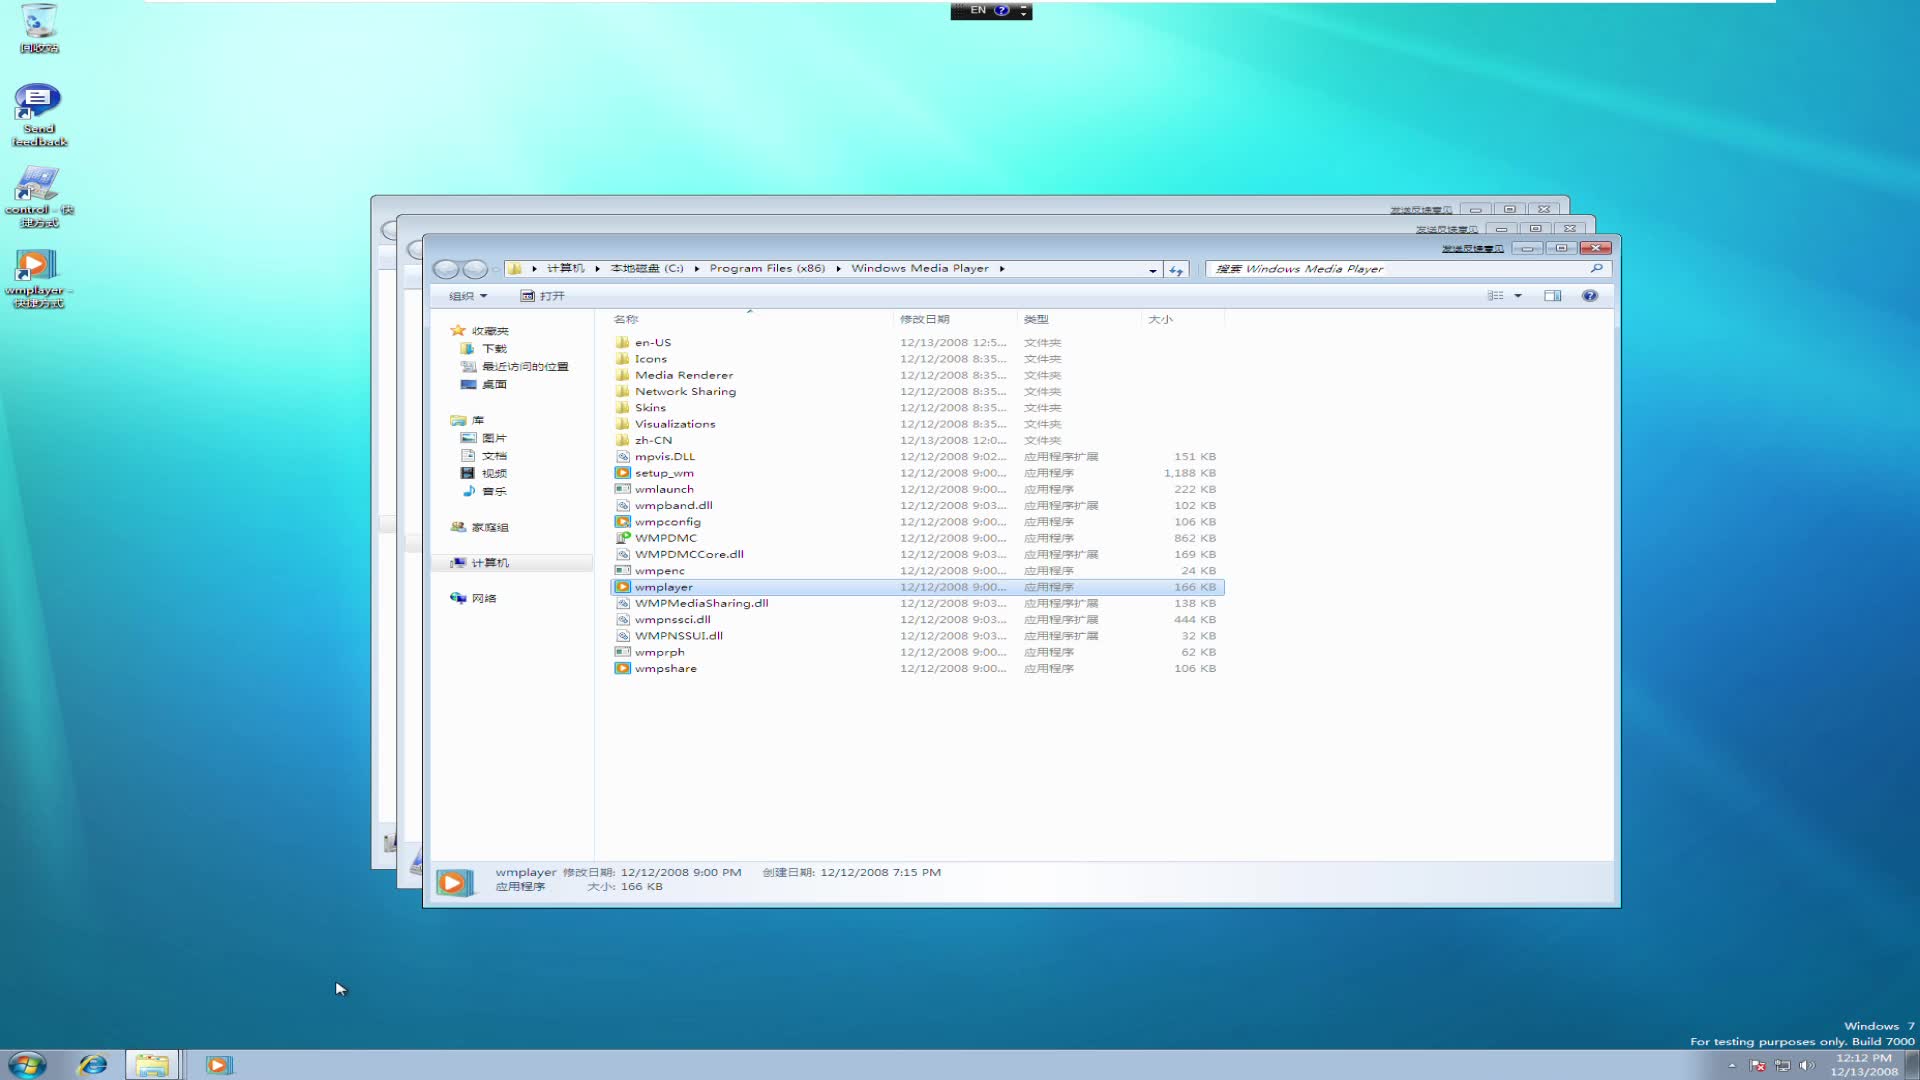Open the Visualizations folder
1920x1080 pixels.
[x=674, y=423]
